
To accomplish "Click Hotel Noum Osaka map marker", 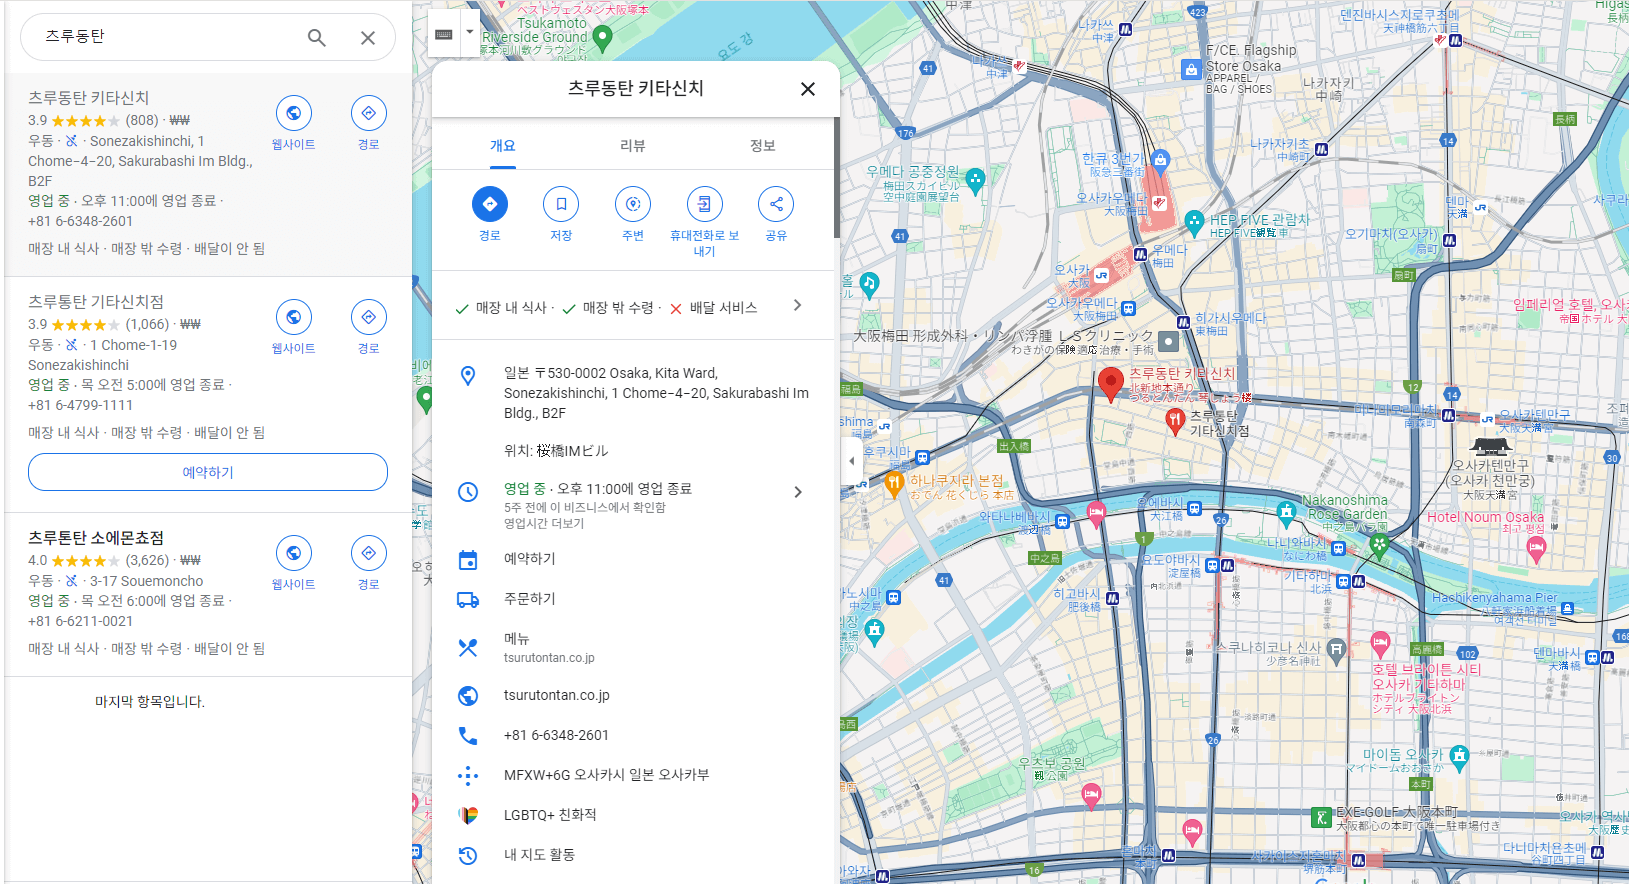I will tap(1536, 547).
